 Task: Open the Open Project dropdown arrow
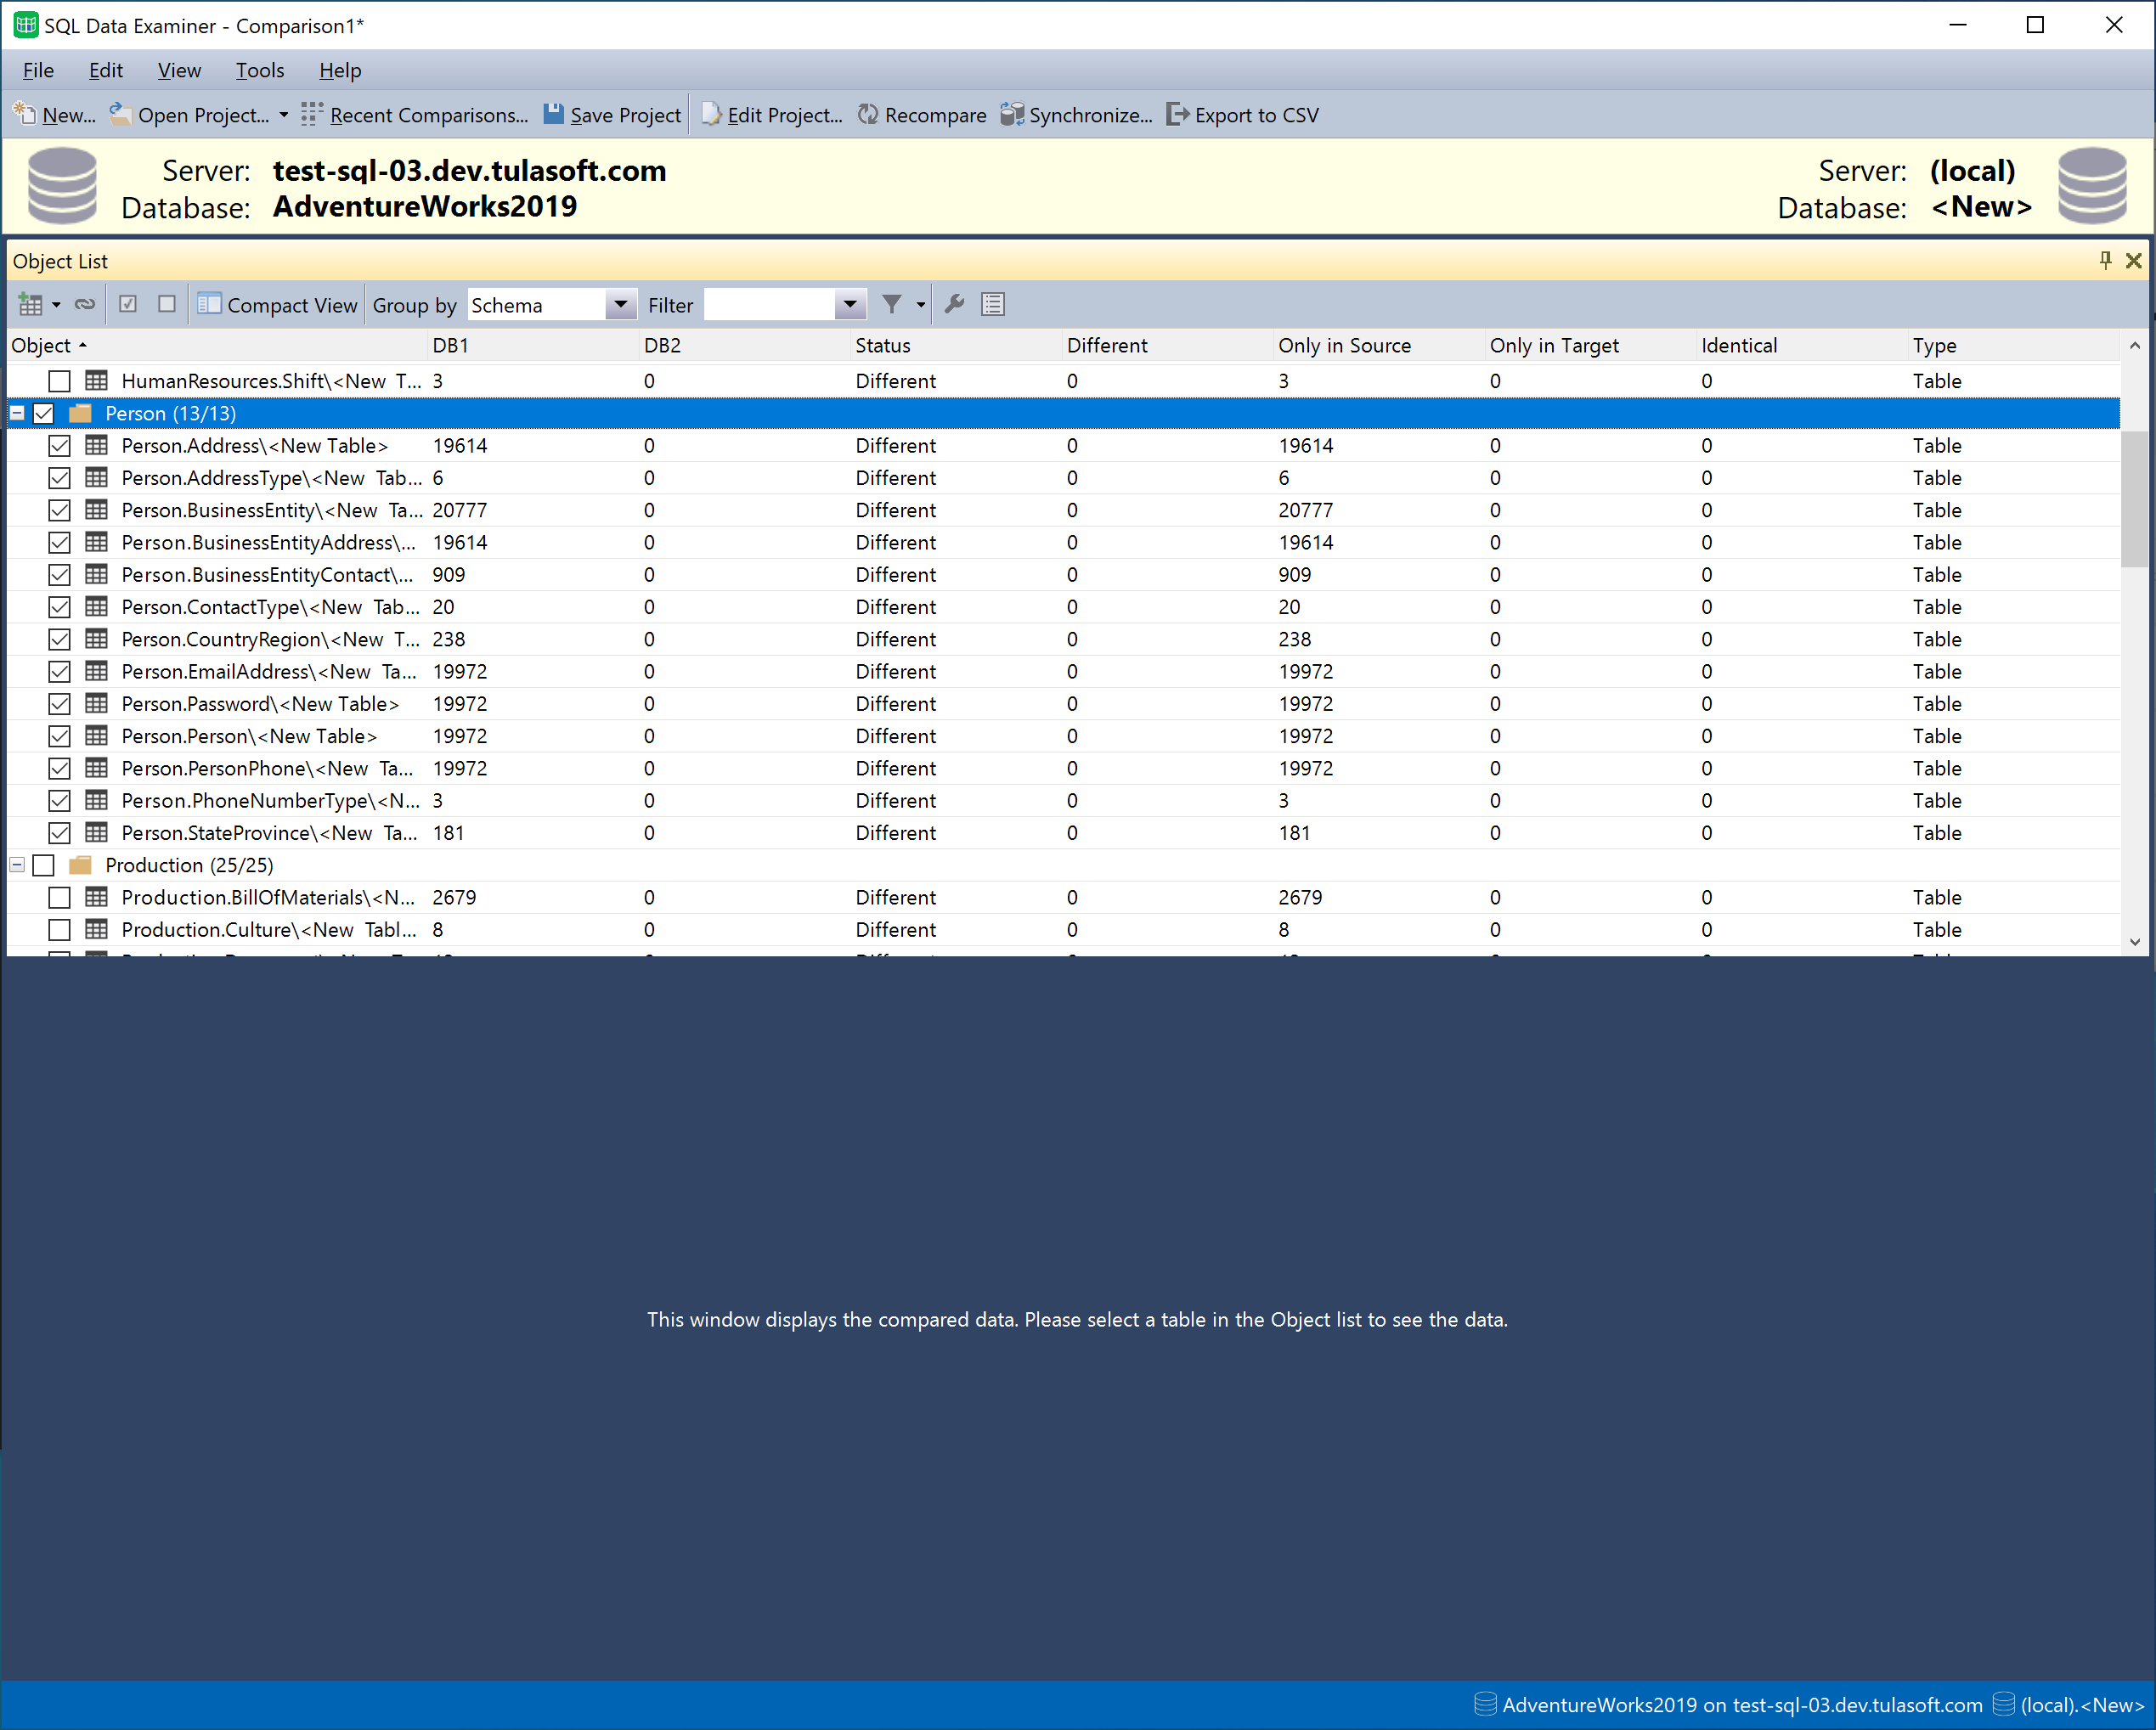(283, 114)
